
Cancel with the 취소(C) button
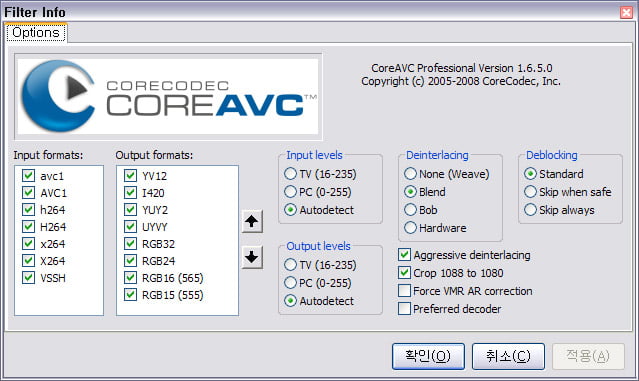pos(508,356)
